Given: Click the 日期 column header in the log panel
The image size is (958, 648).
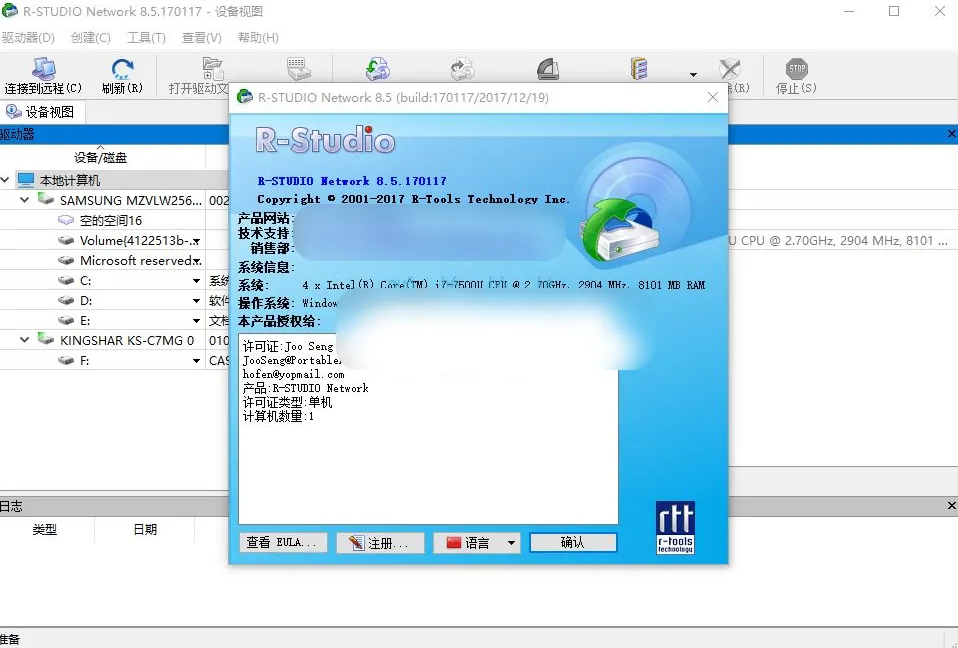Looking at the screenshot, I should pyautogui.click(x=146, y=530).
